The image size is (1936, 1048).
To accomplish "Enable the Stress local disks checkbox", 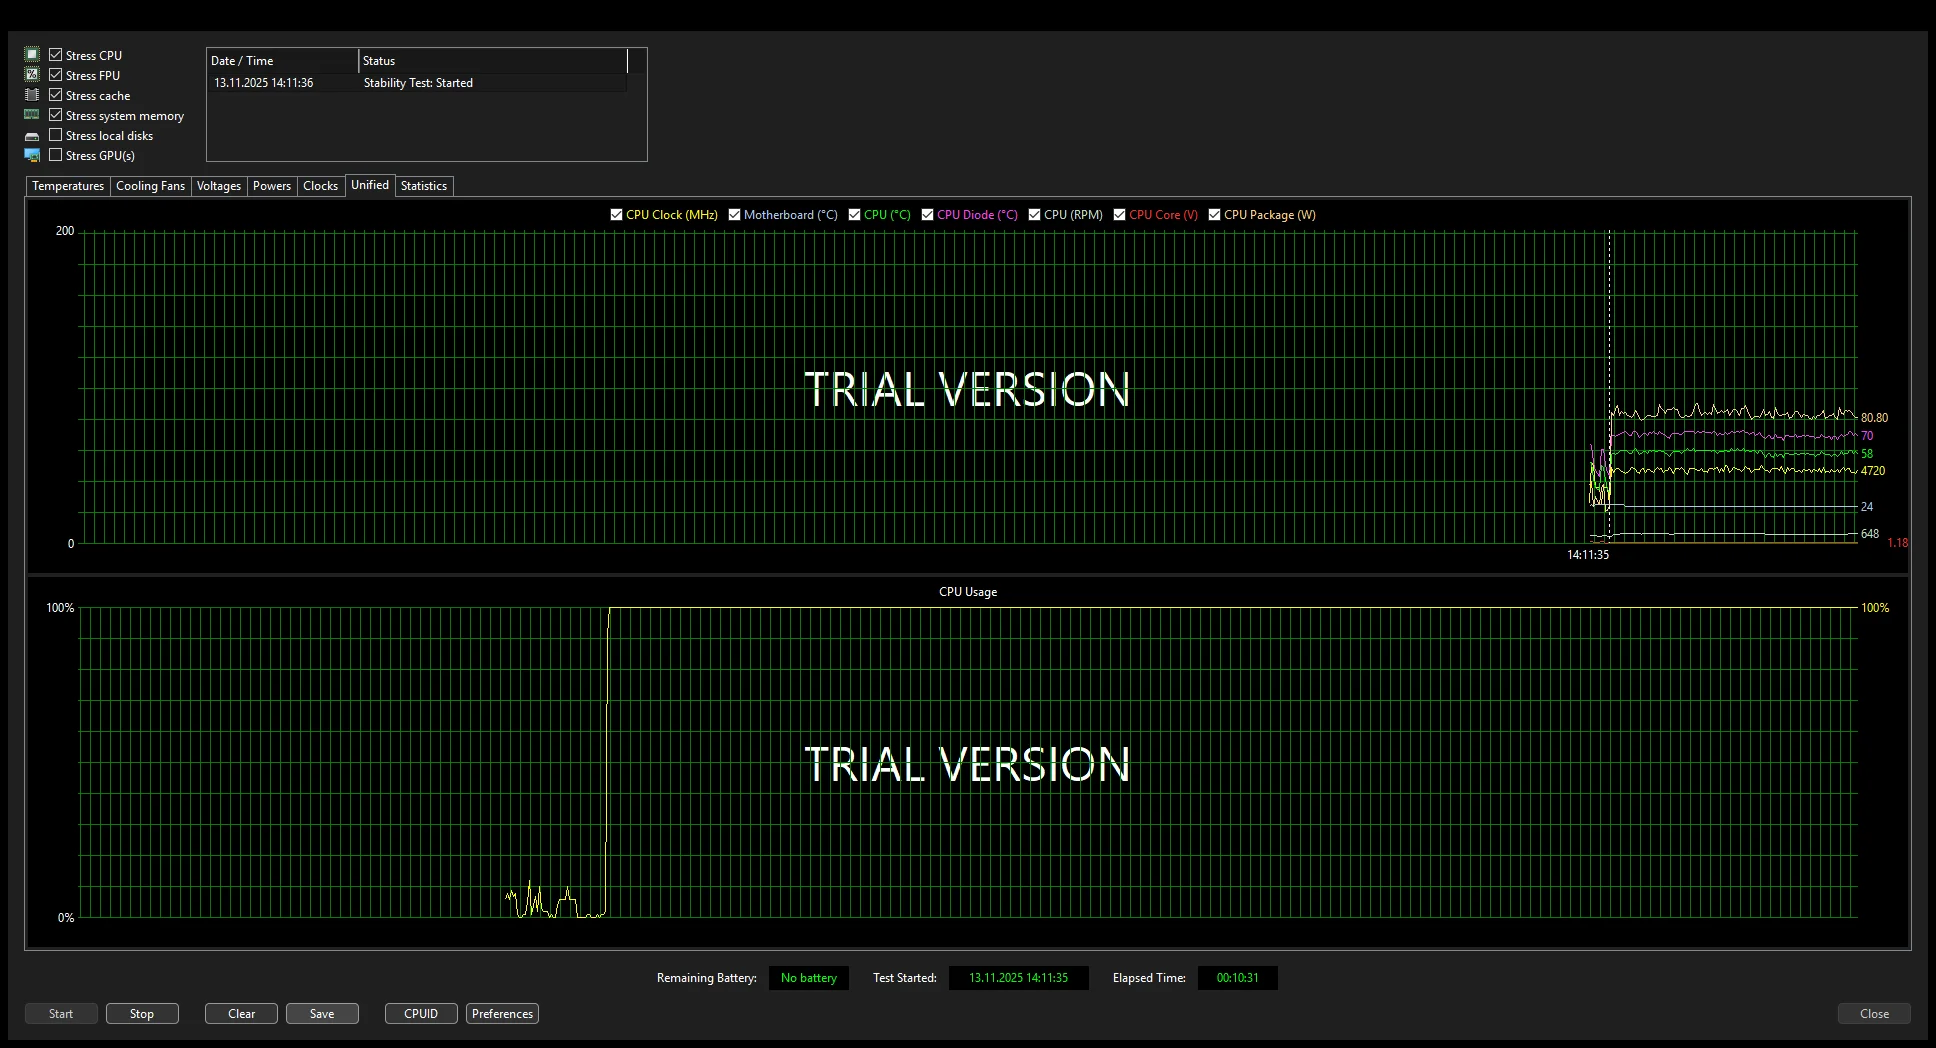I will pyautogui.click(x=56, y=135).
